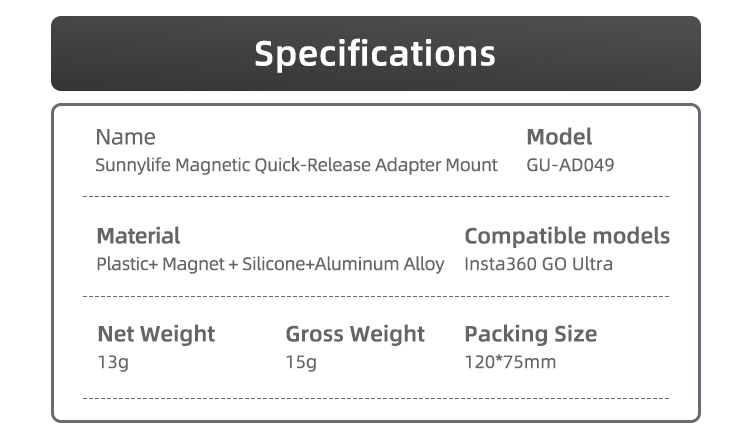Click the word Silicone in materials
The width and height of the screenshot is (750, 441).
(x=277, y=265)
